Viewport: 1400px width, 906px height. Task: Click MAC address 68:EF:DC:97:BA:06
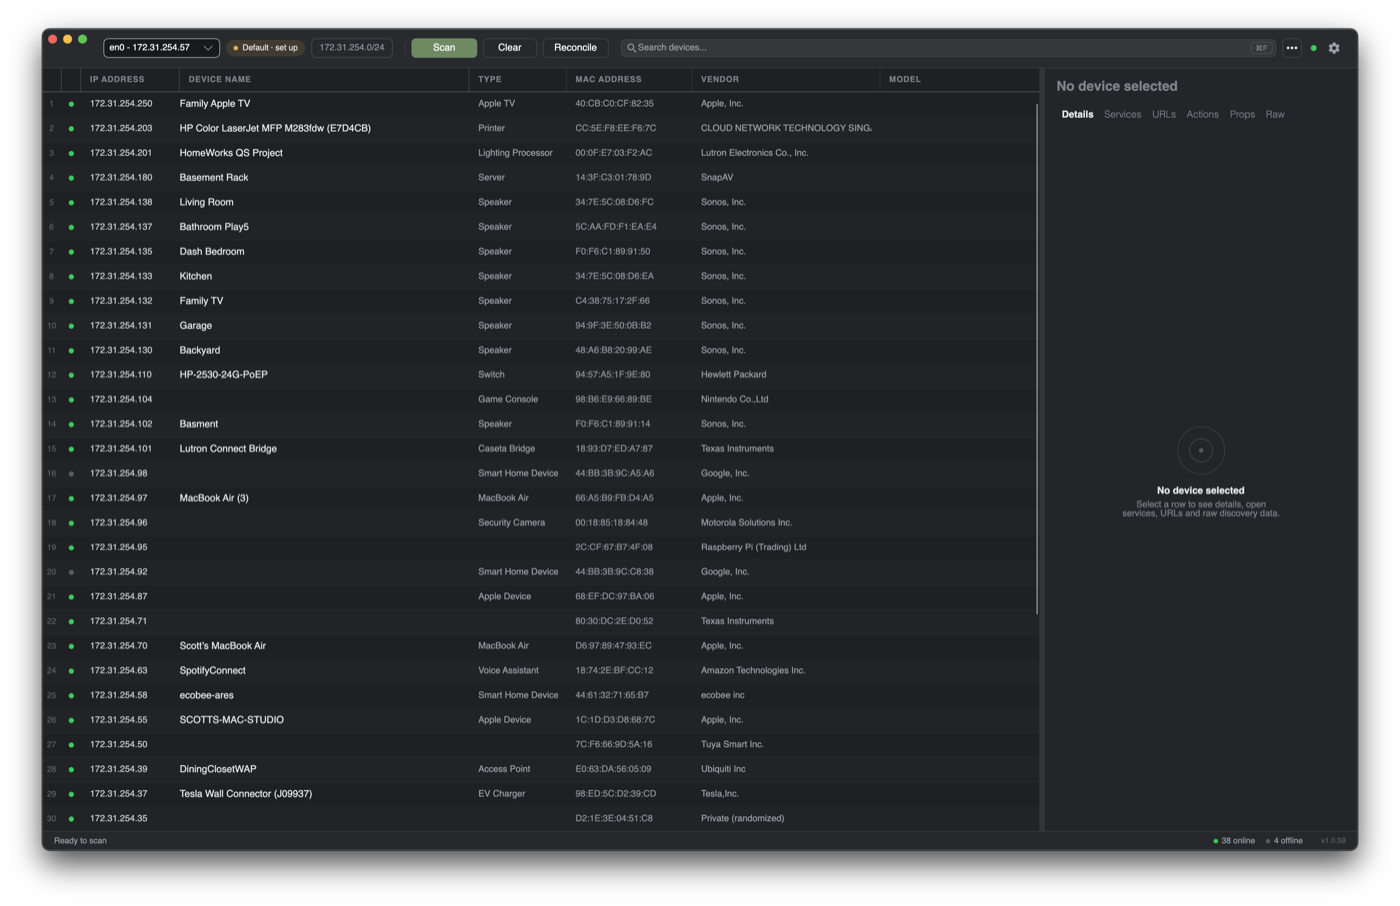coord(614,597)
